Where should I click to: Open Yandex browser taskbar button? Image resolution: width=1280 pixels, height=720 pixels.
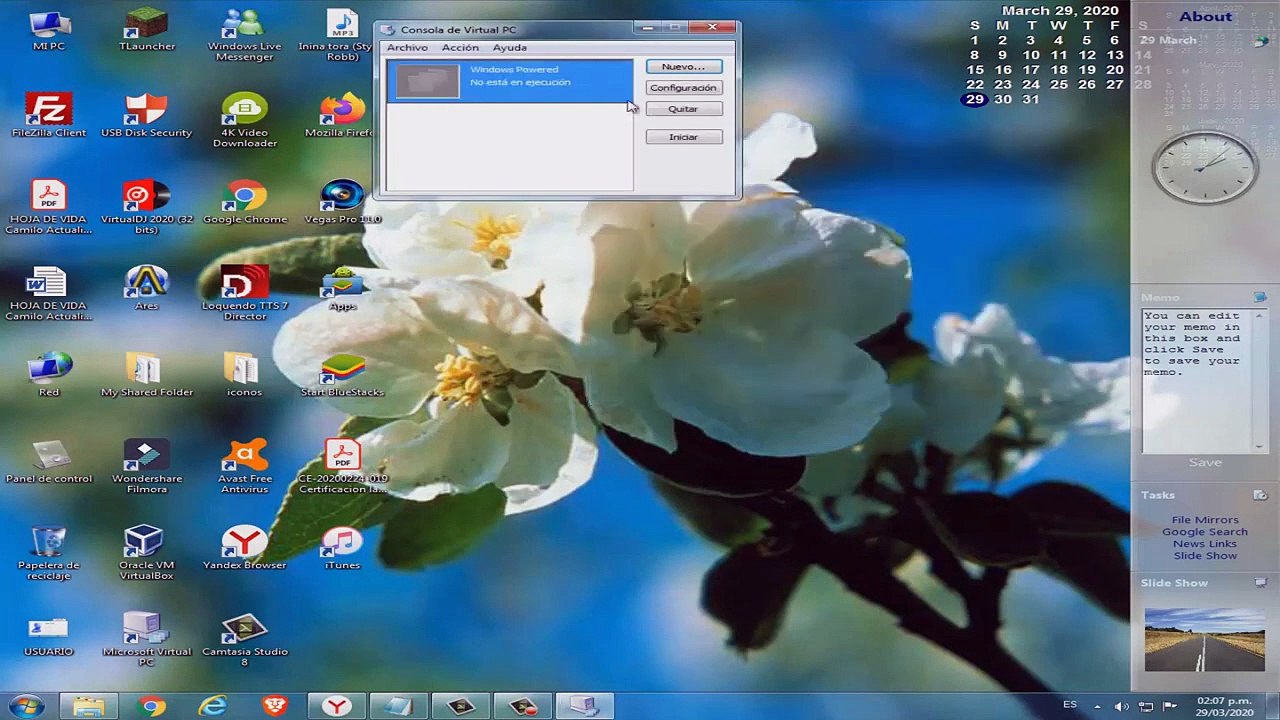pyautogui.click(x=336, y=706)
